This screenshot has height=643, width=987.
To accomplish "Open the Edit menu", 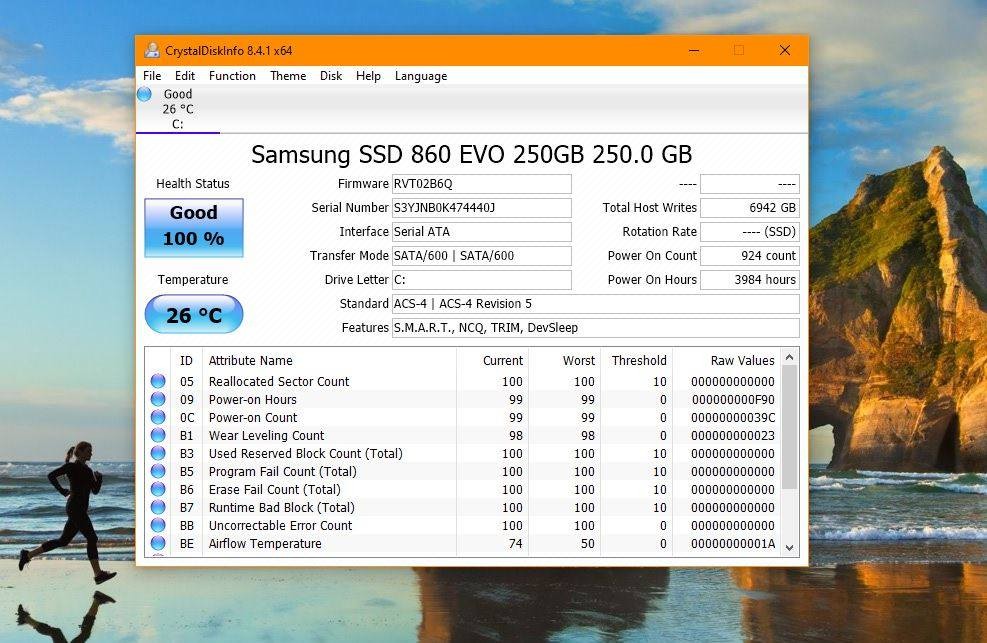I will (x=184, y=75).
